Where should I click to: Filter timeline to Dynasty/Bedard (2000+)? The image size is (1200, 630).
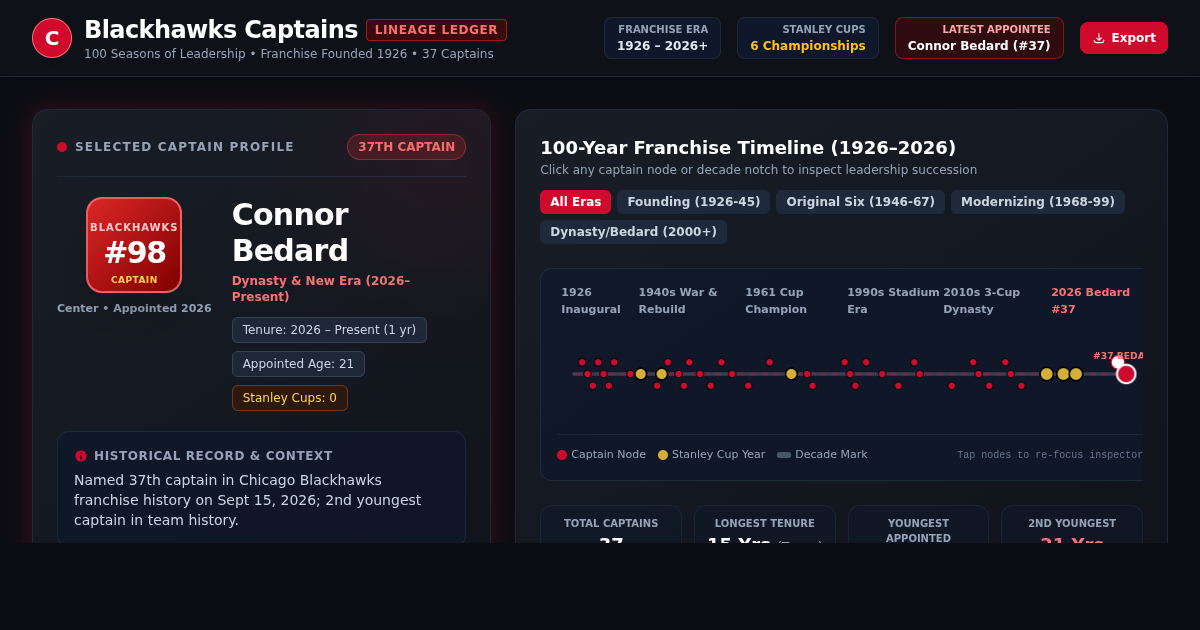(633, 232)
